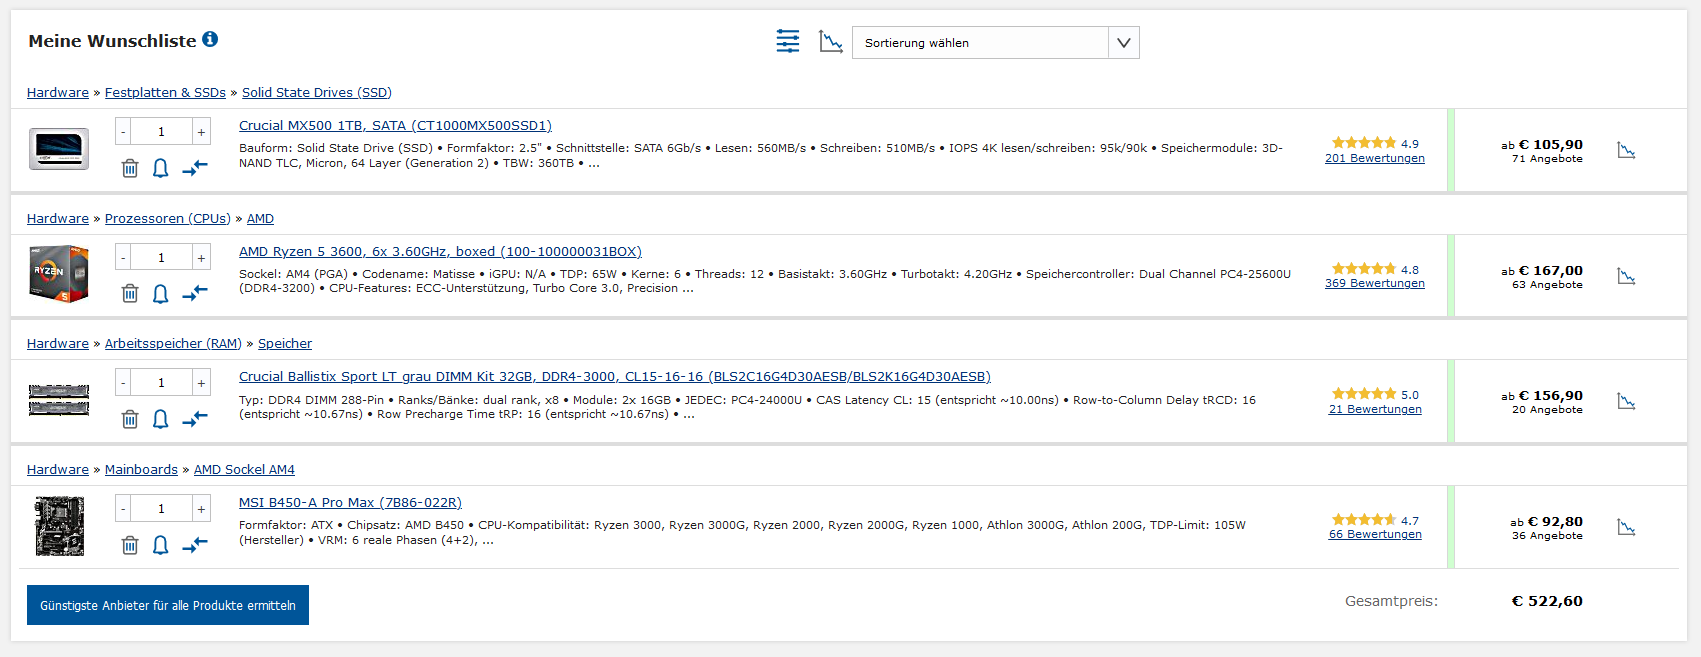View 201 Bewertungen reviews link

coord(1375,158)
